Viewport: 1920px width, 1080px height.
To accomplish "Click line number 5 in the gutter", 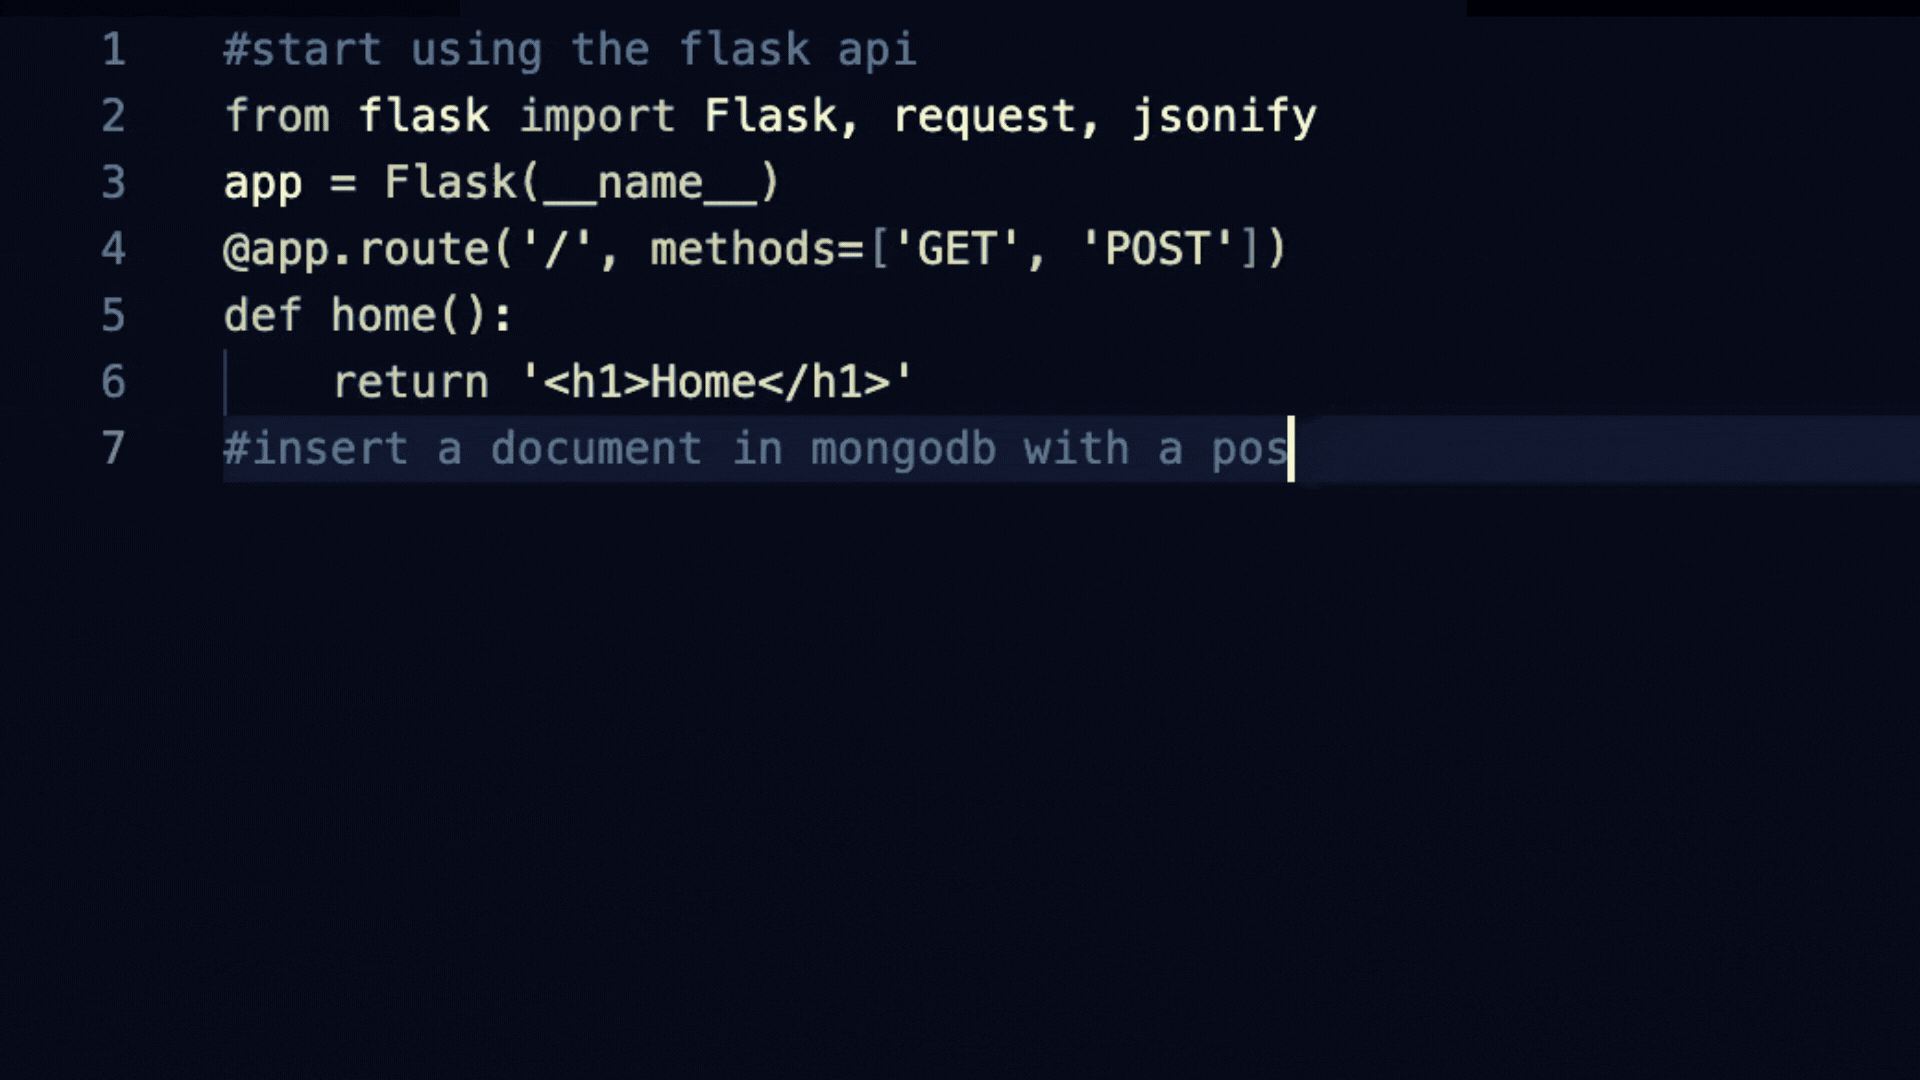I will click(114, 315).
